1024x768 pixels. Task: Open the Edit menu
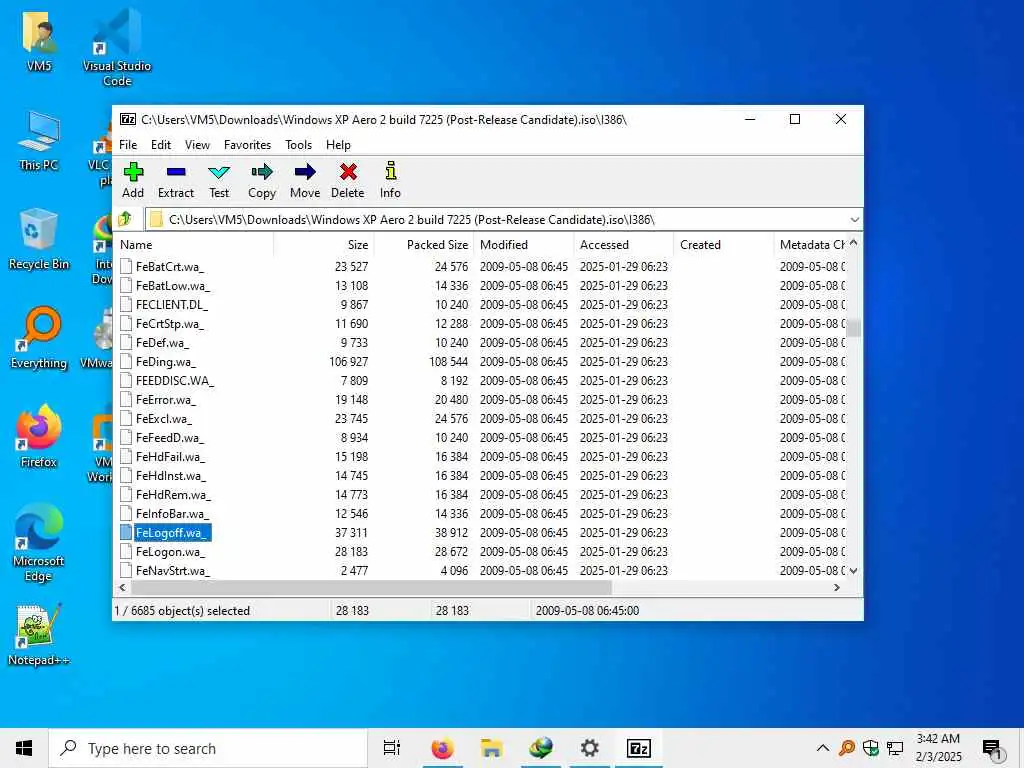[161, 145]
